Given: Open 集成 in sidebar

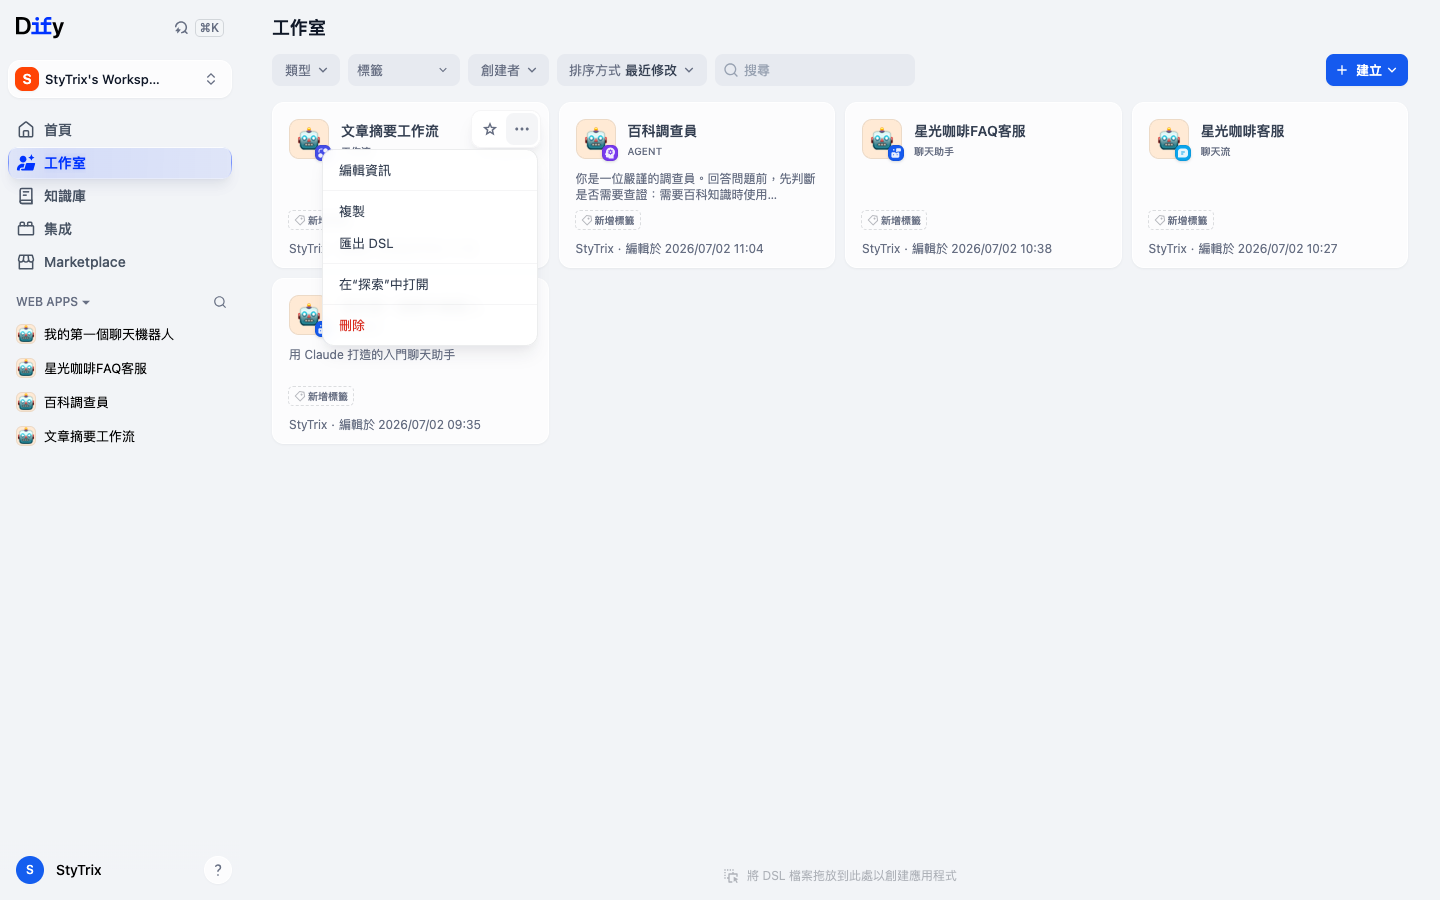Looking at the screenshot, I should click(x=120, y=229).
